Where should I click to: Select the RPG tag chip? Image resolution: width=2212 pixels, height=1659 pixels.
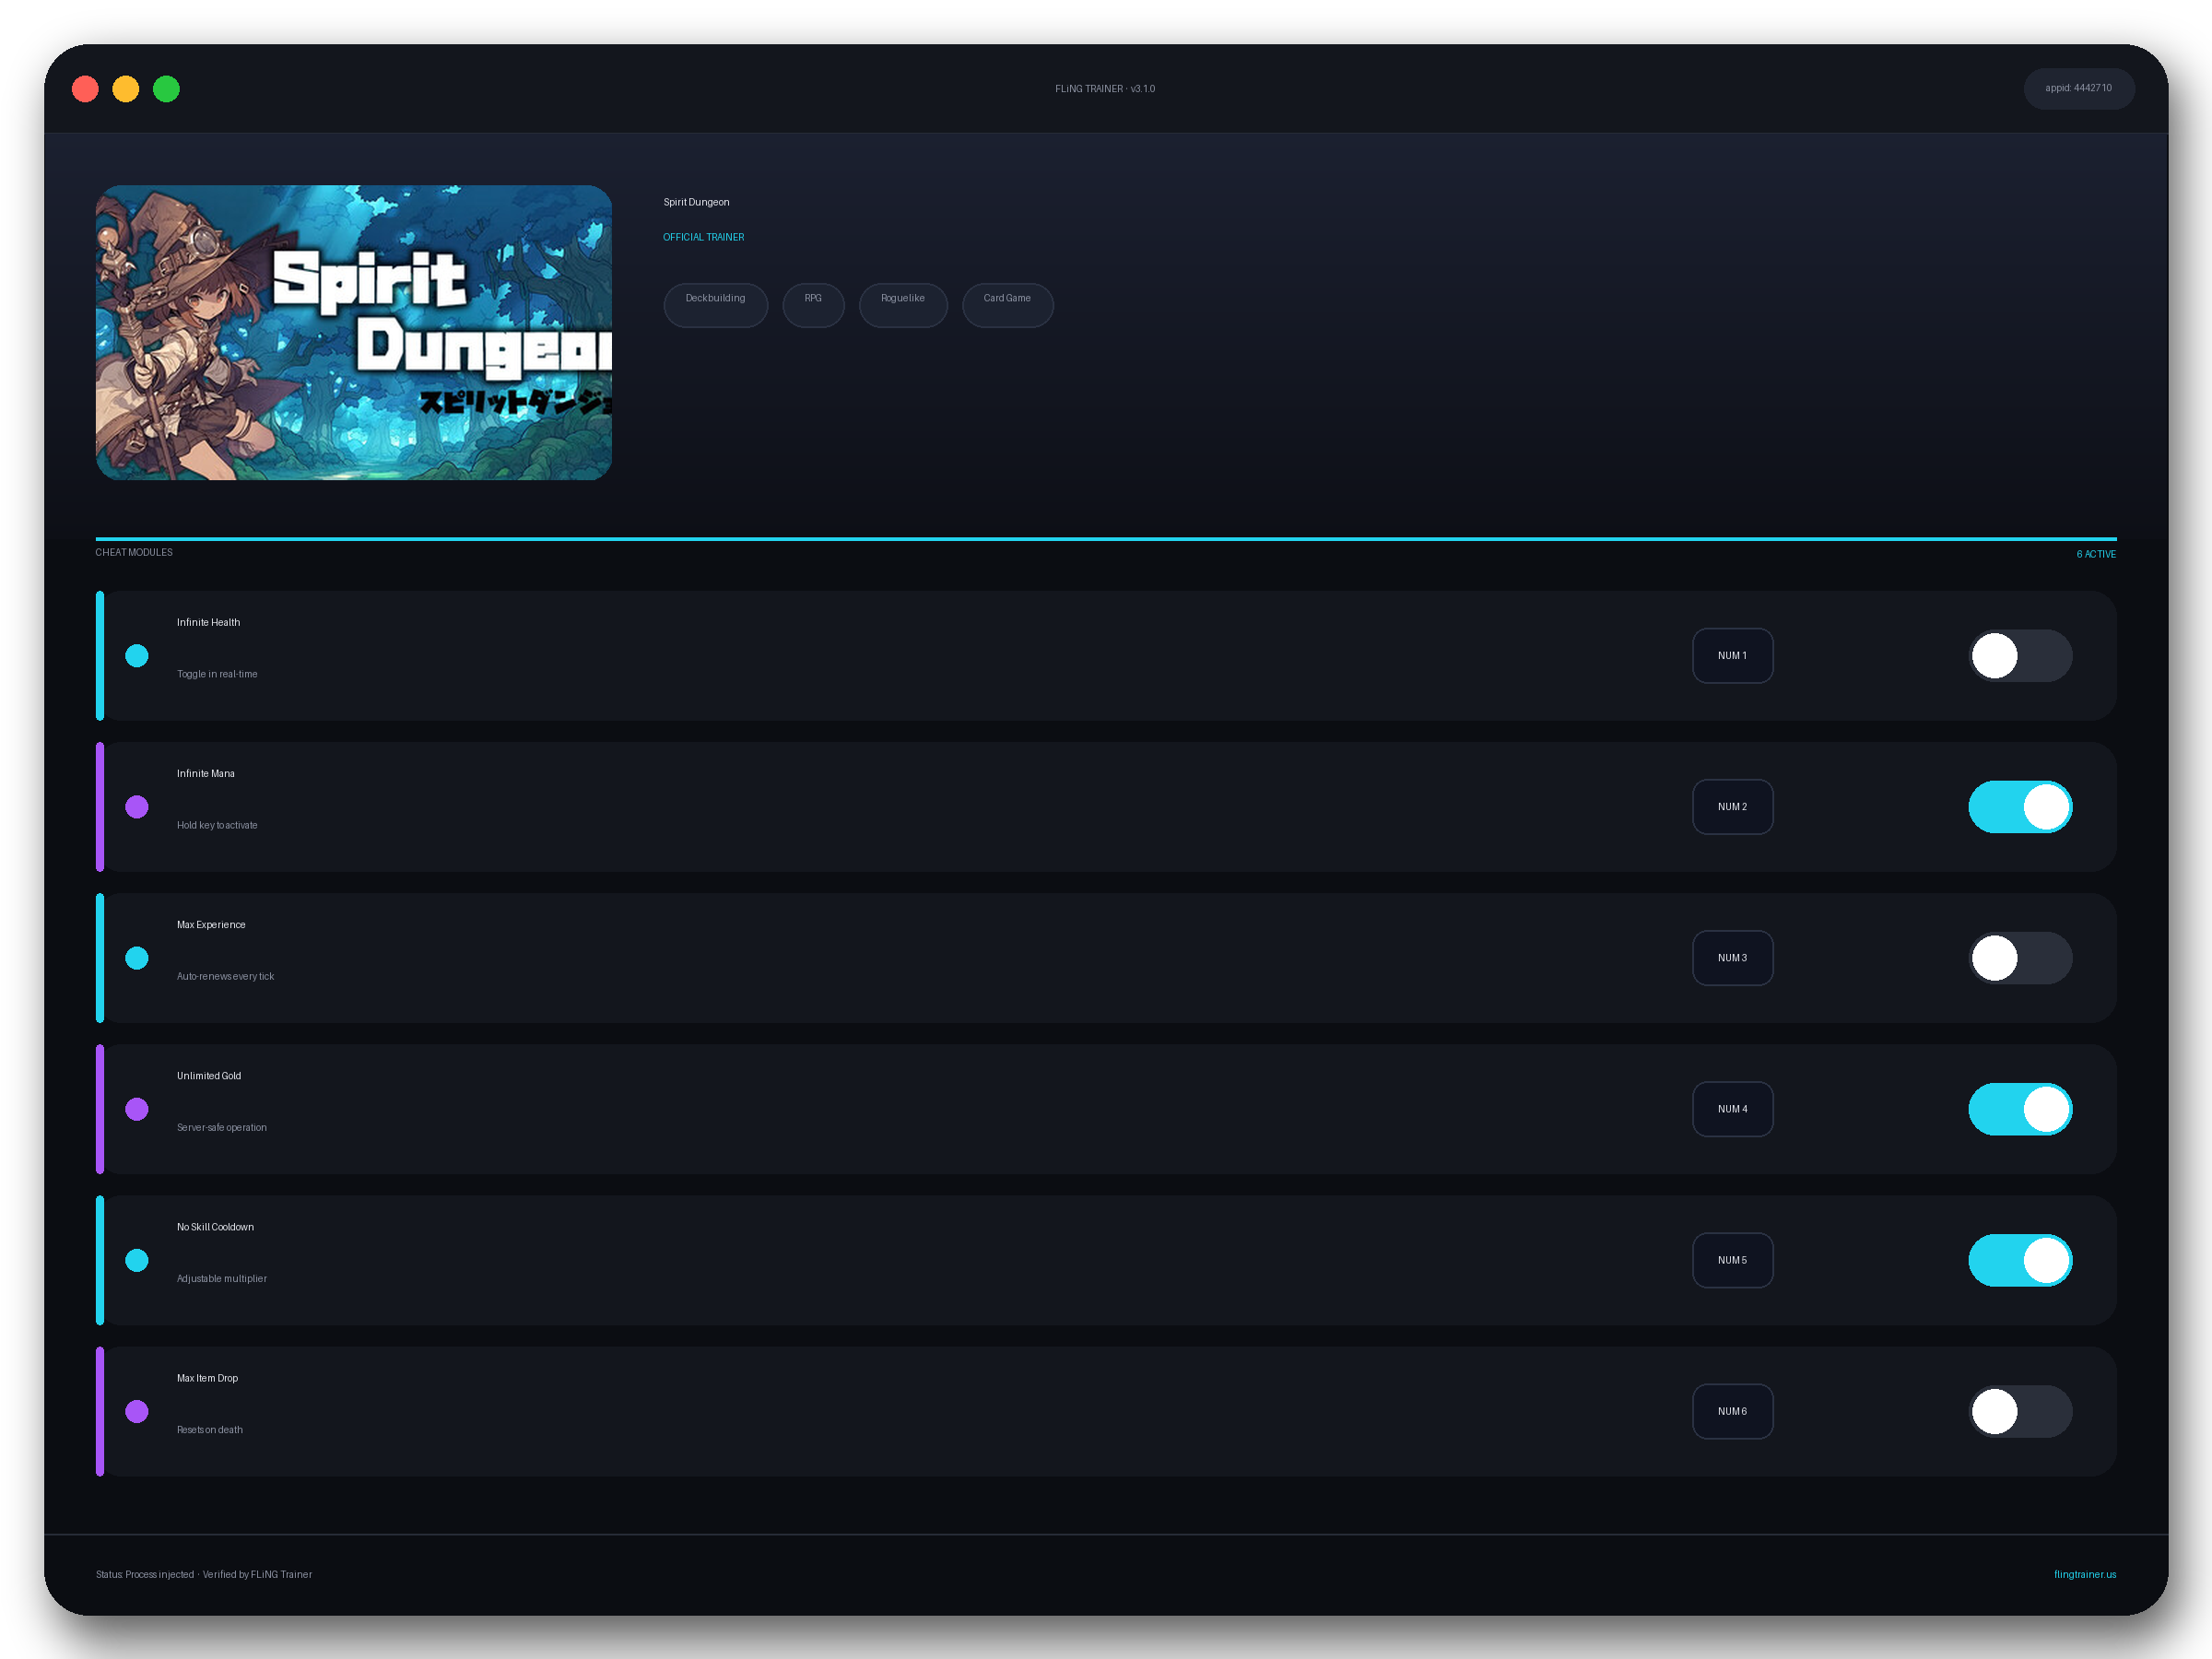point(813,304)
